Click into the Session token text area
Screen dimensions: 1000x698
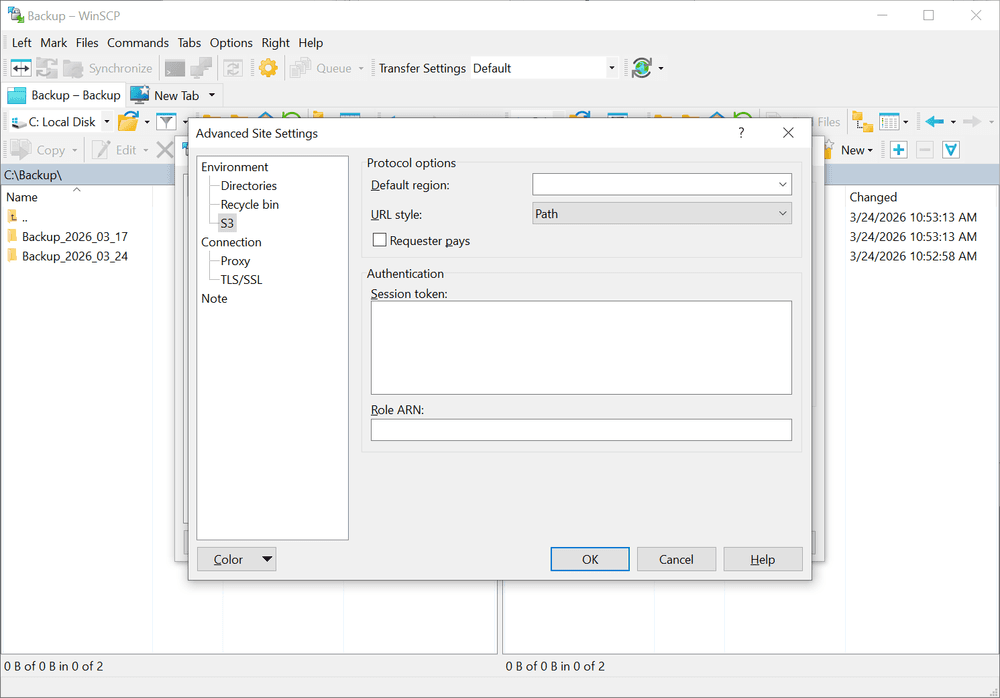[581, 348]
